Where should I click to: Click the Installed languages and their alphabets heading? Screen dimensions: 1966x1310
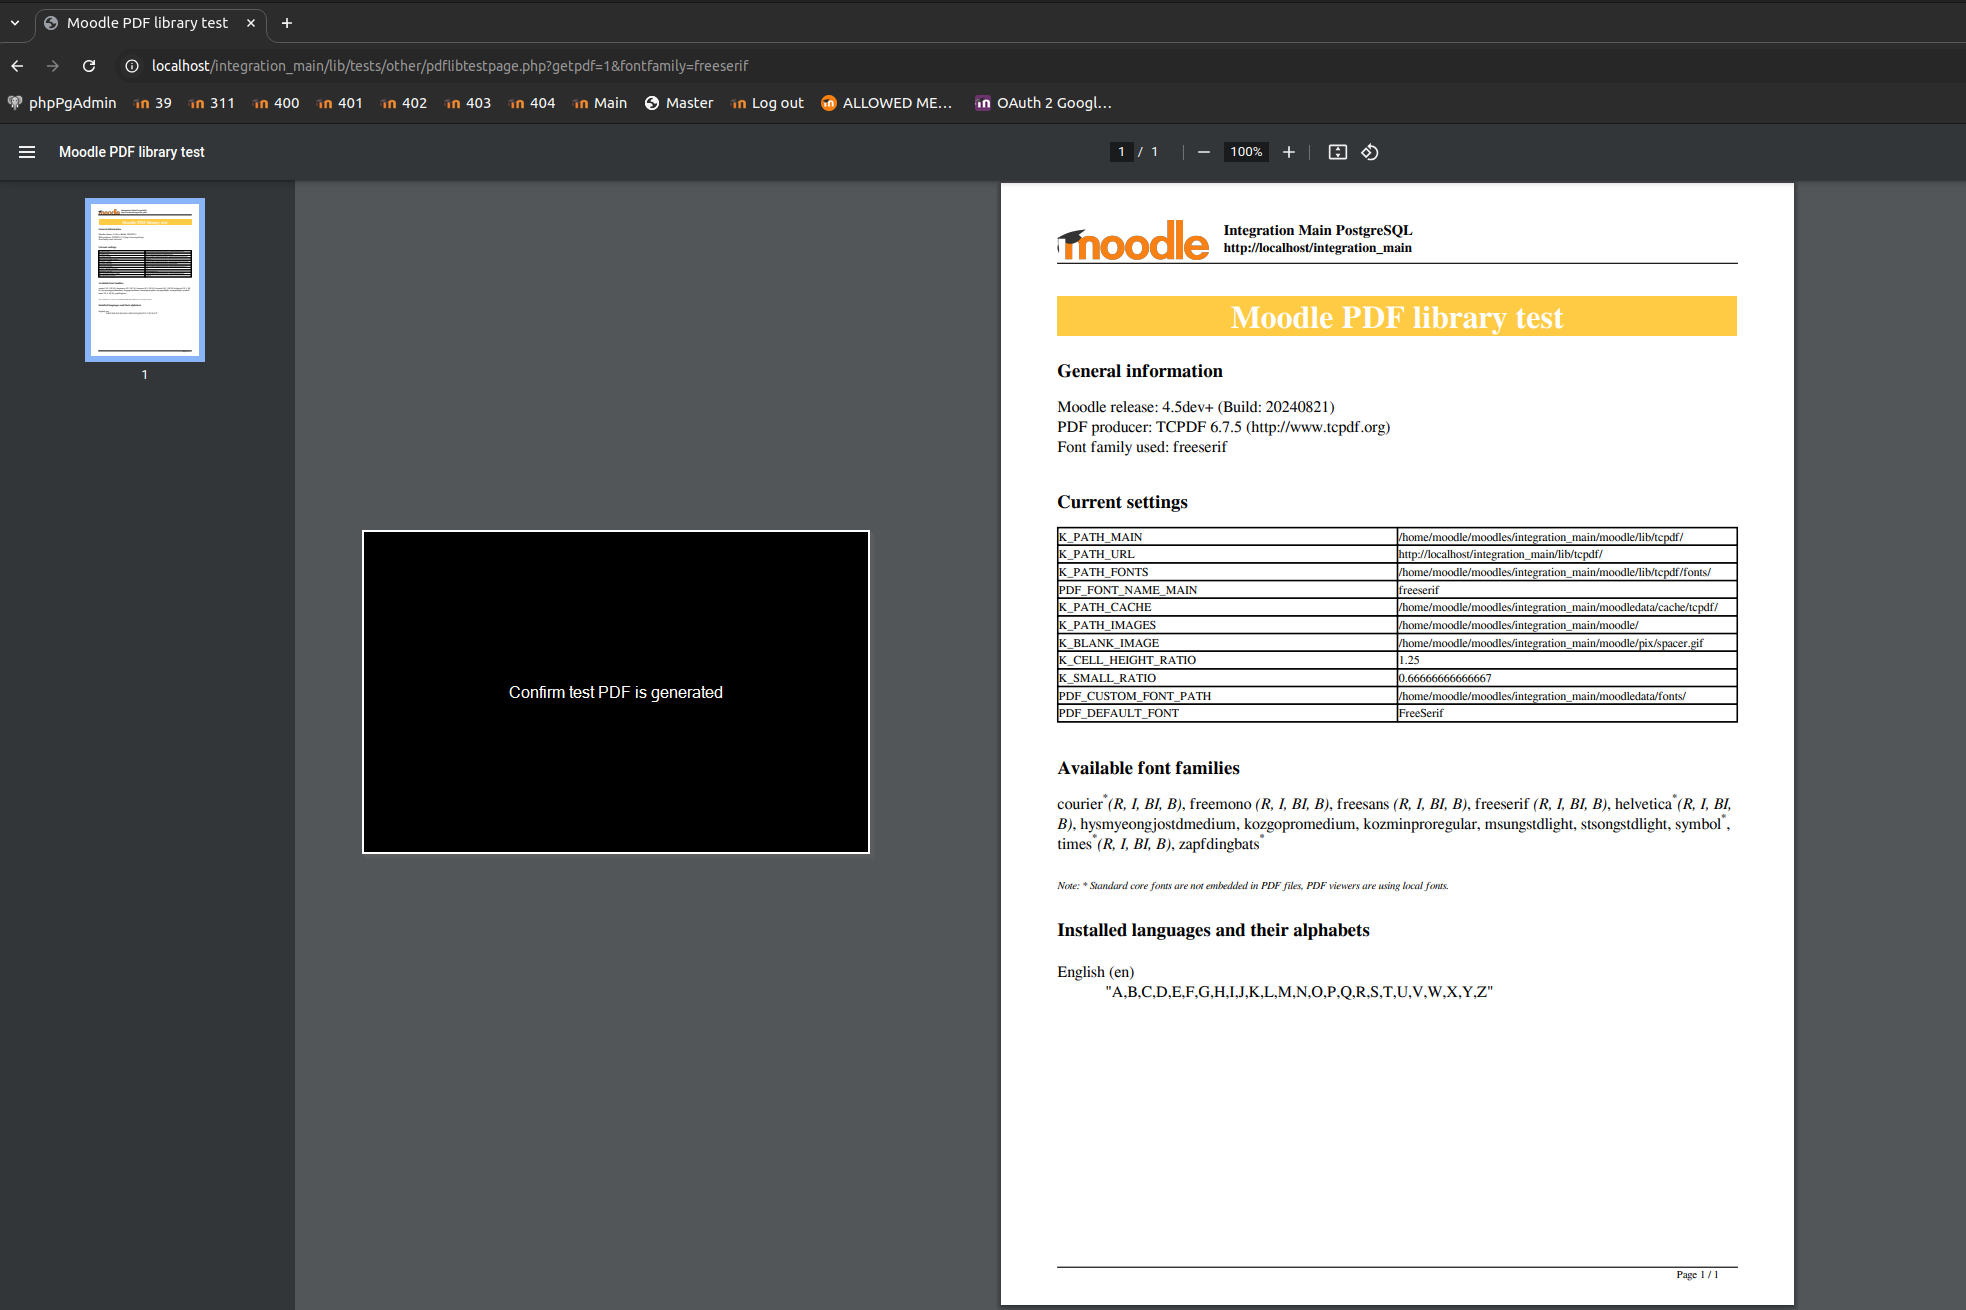(x=1213, y=930)
